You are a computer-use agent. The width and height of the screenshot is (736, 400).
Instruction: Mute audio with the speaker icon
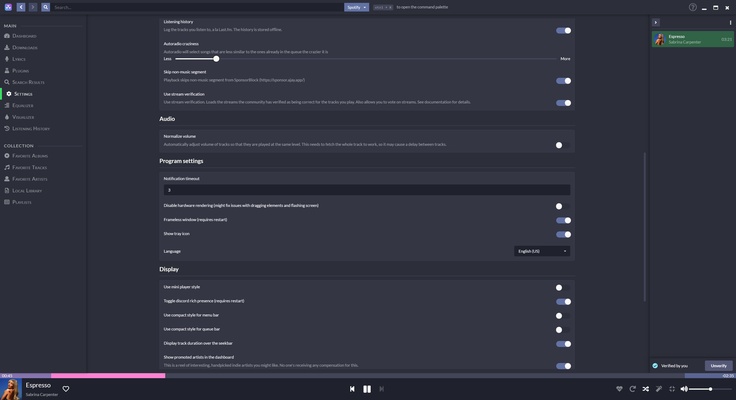[x=684, y=389]
